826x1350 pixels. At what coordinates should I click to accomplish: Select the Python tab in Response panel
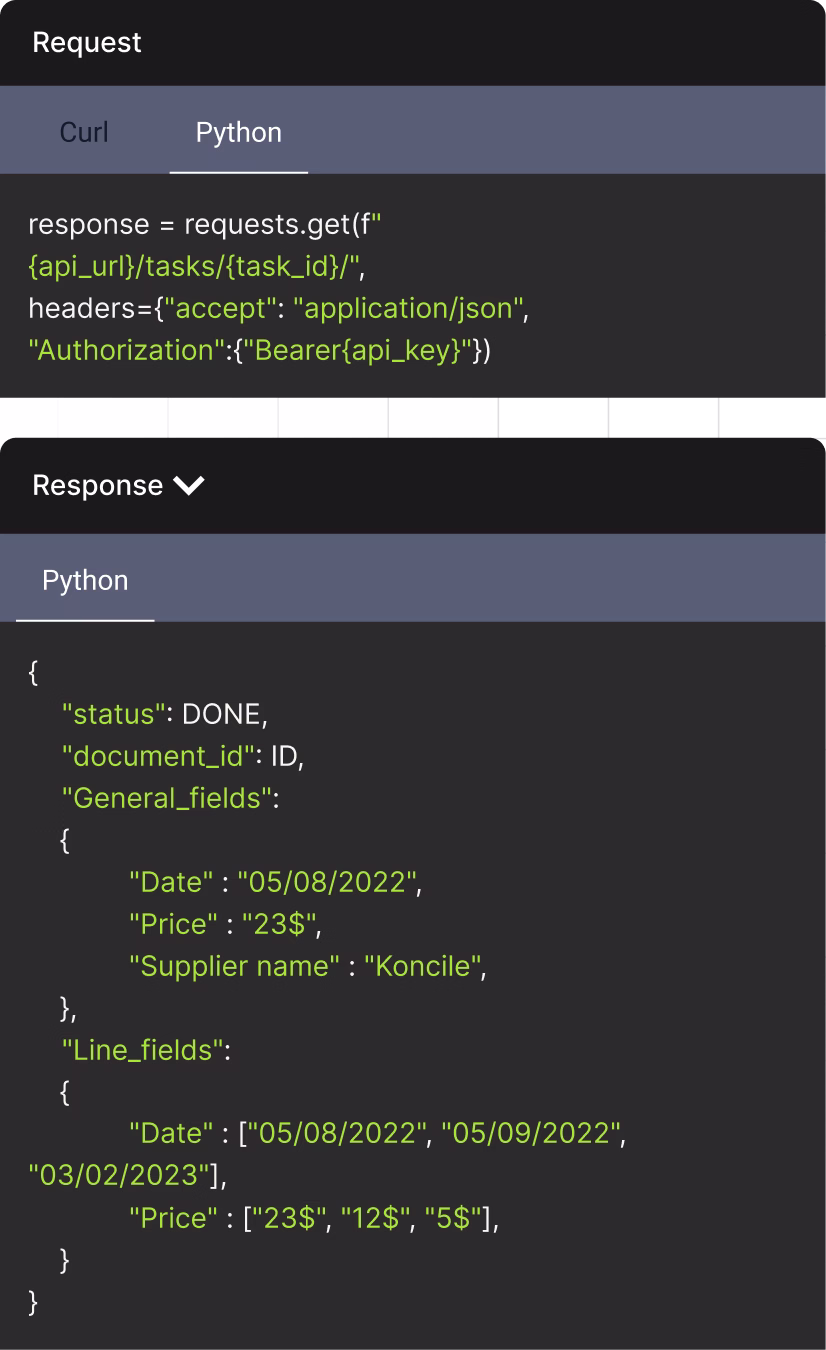(85, 580)
